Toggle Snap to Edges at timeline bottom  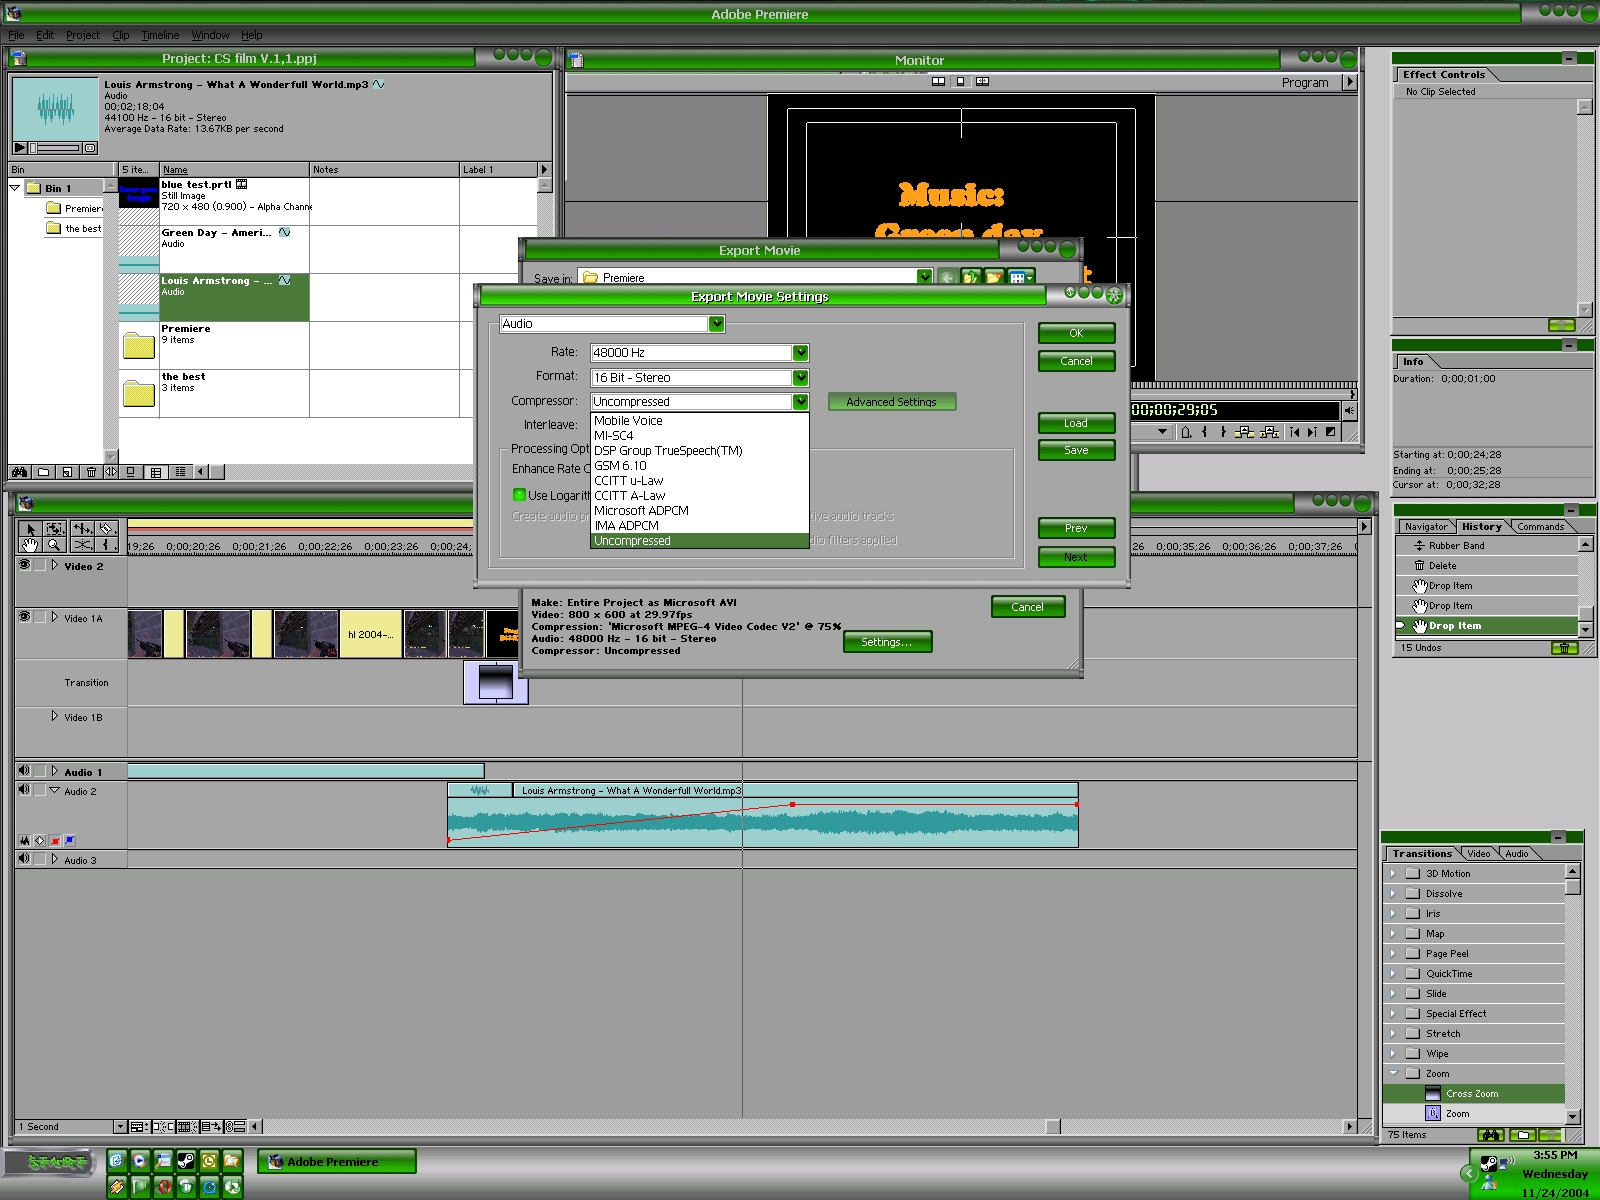[164, 1127]
